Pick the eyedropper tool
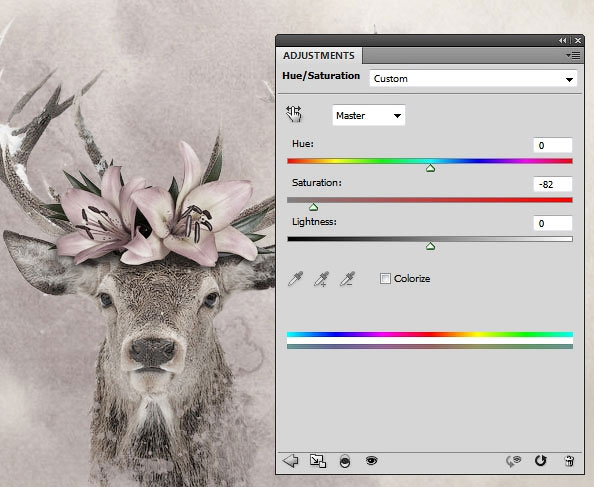Screen dimensions: 594x487 point(295,279)
